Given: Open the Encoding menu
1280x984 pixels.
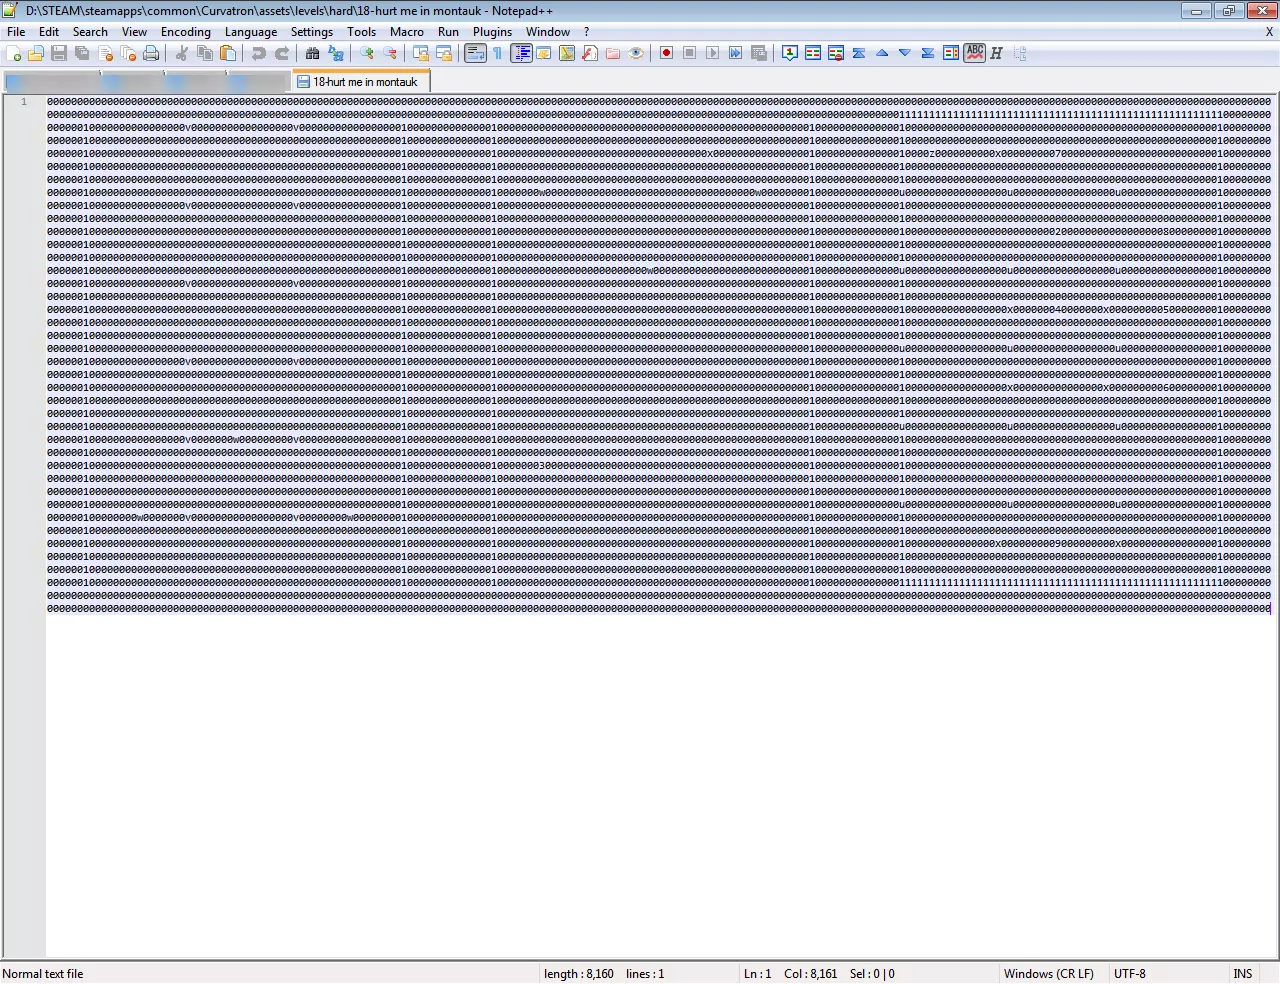Looking at the screenshot, I should (x=186, y=32).
